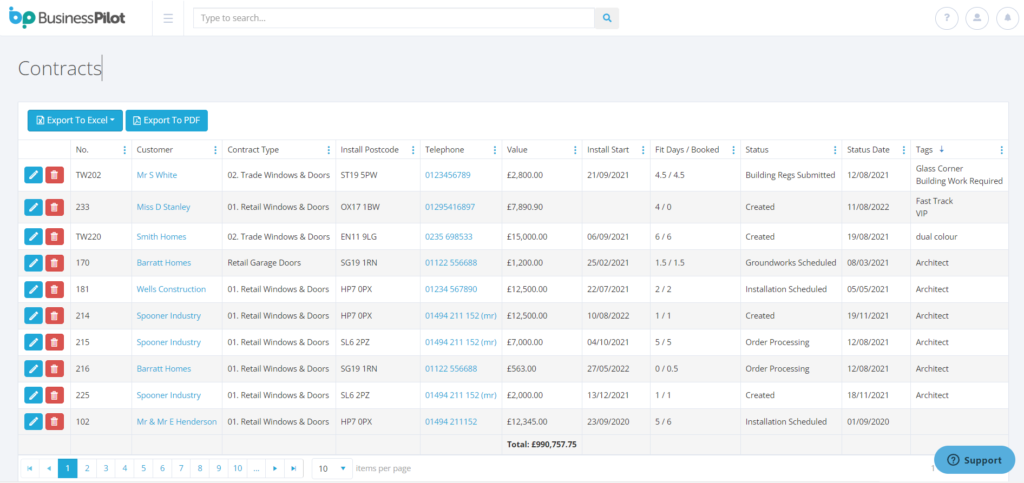Go to first page arrow
The width and height of the screenshot is (1024, 483).
30,468
